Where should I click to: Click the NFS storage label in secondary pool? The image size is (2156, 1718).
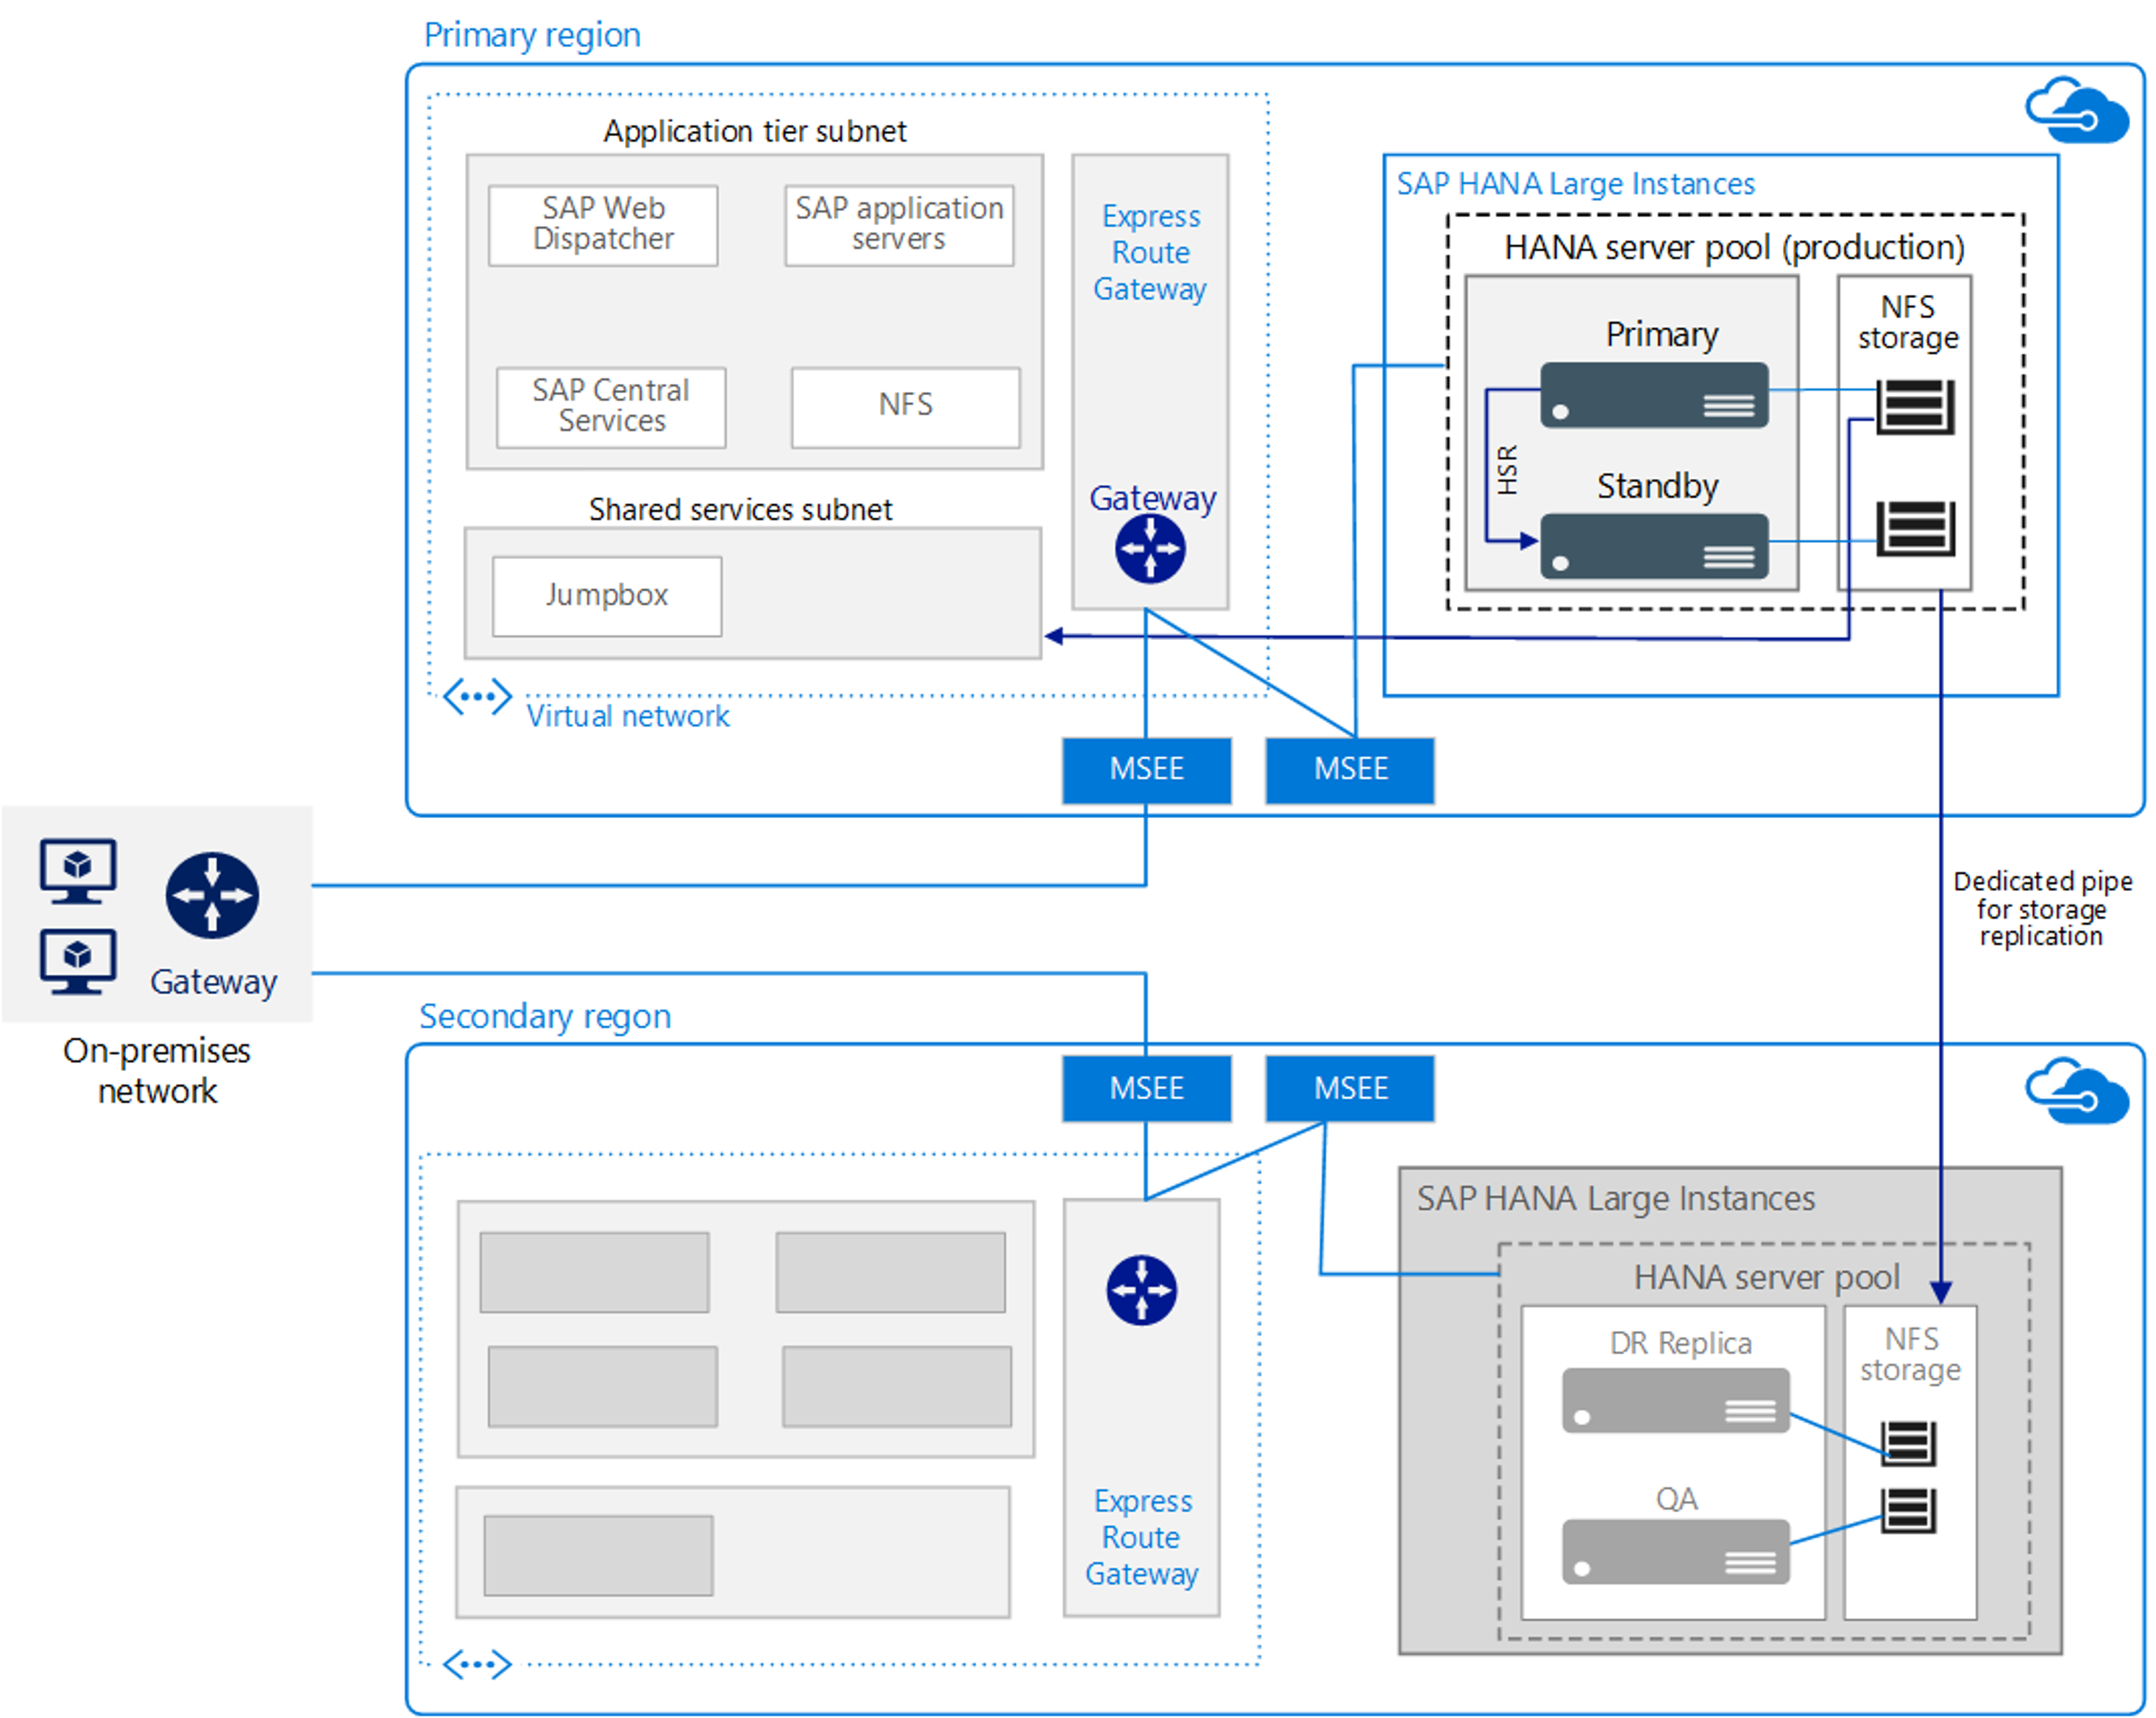tap(1910, 1354)
